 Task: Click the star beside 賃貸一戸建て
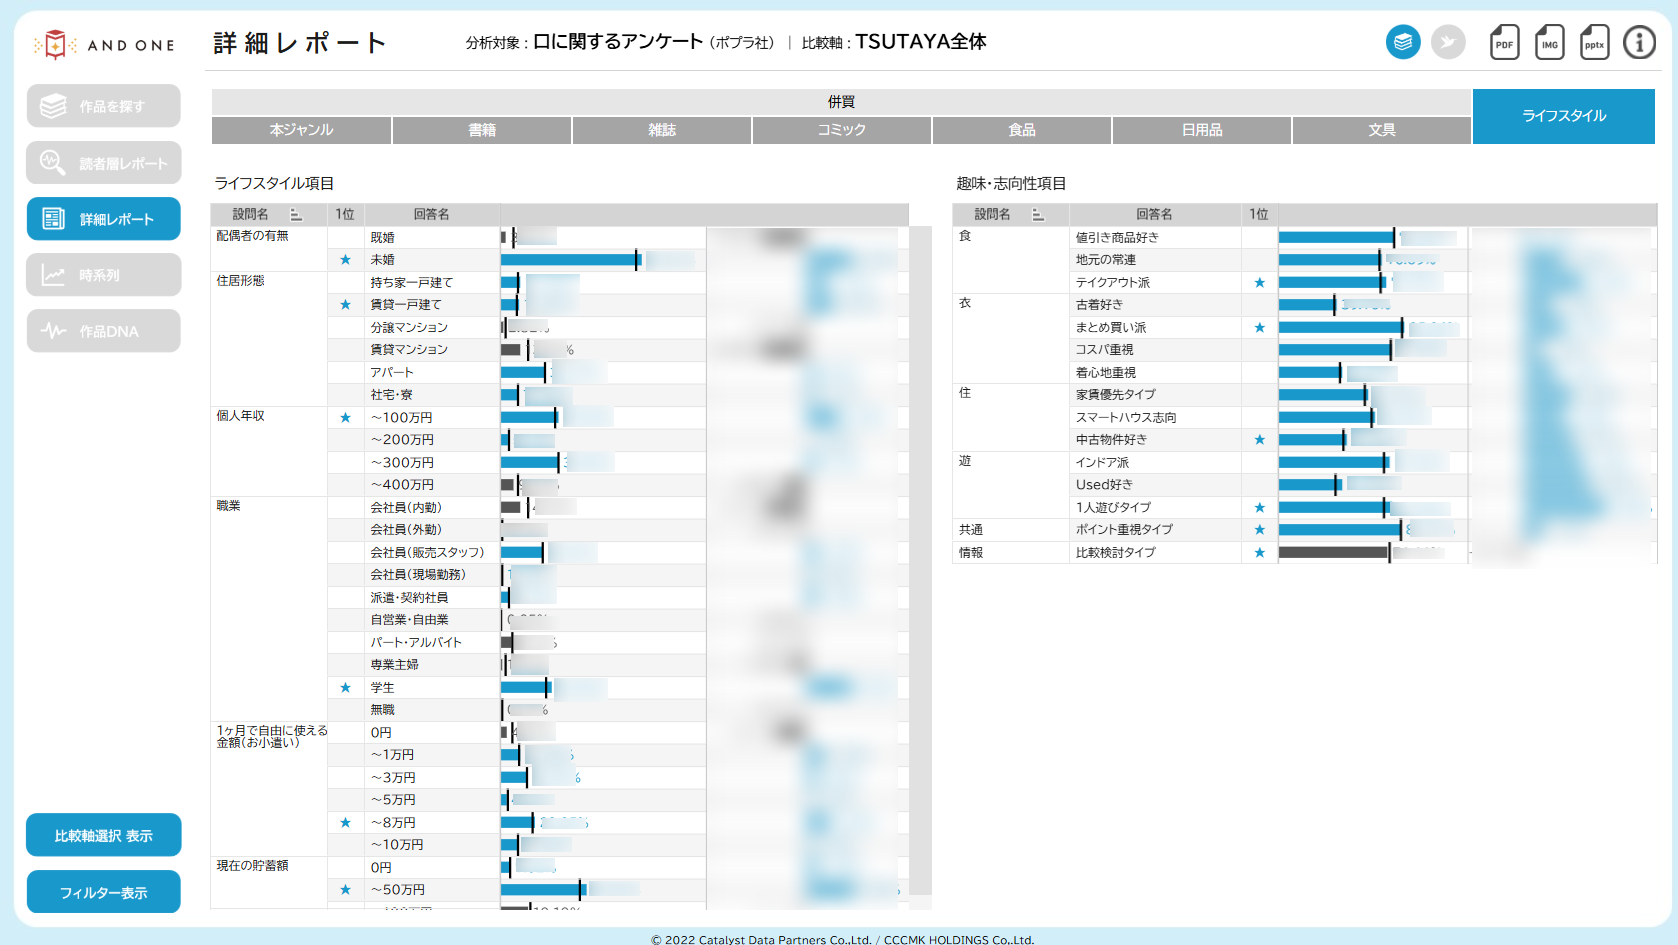click(x=346, y=305)
